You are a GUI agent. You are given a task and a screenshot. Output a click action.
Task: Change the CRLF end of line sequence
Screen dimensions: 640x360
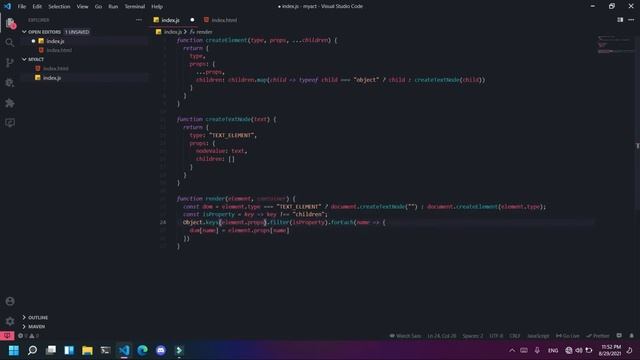pos(515,336)
